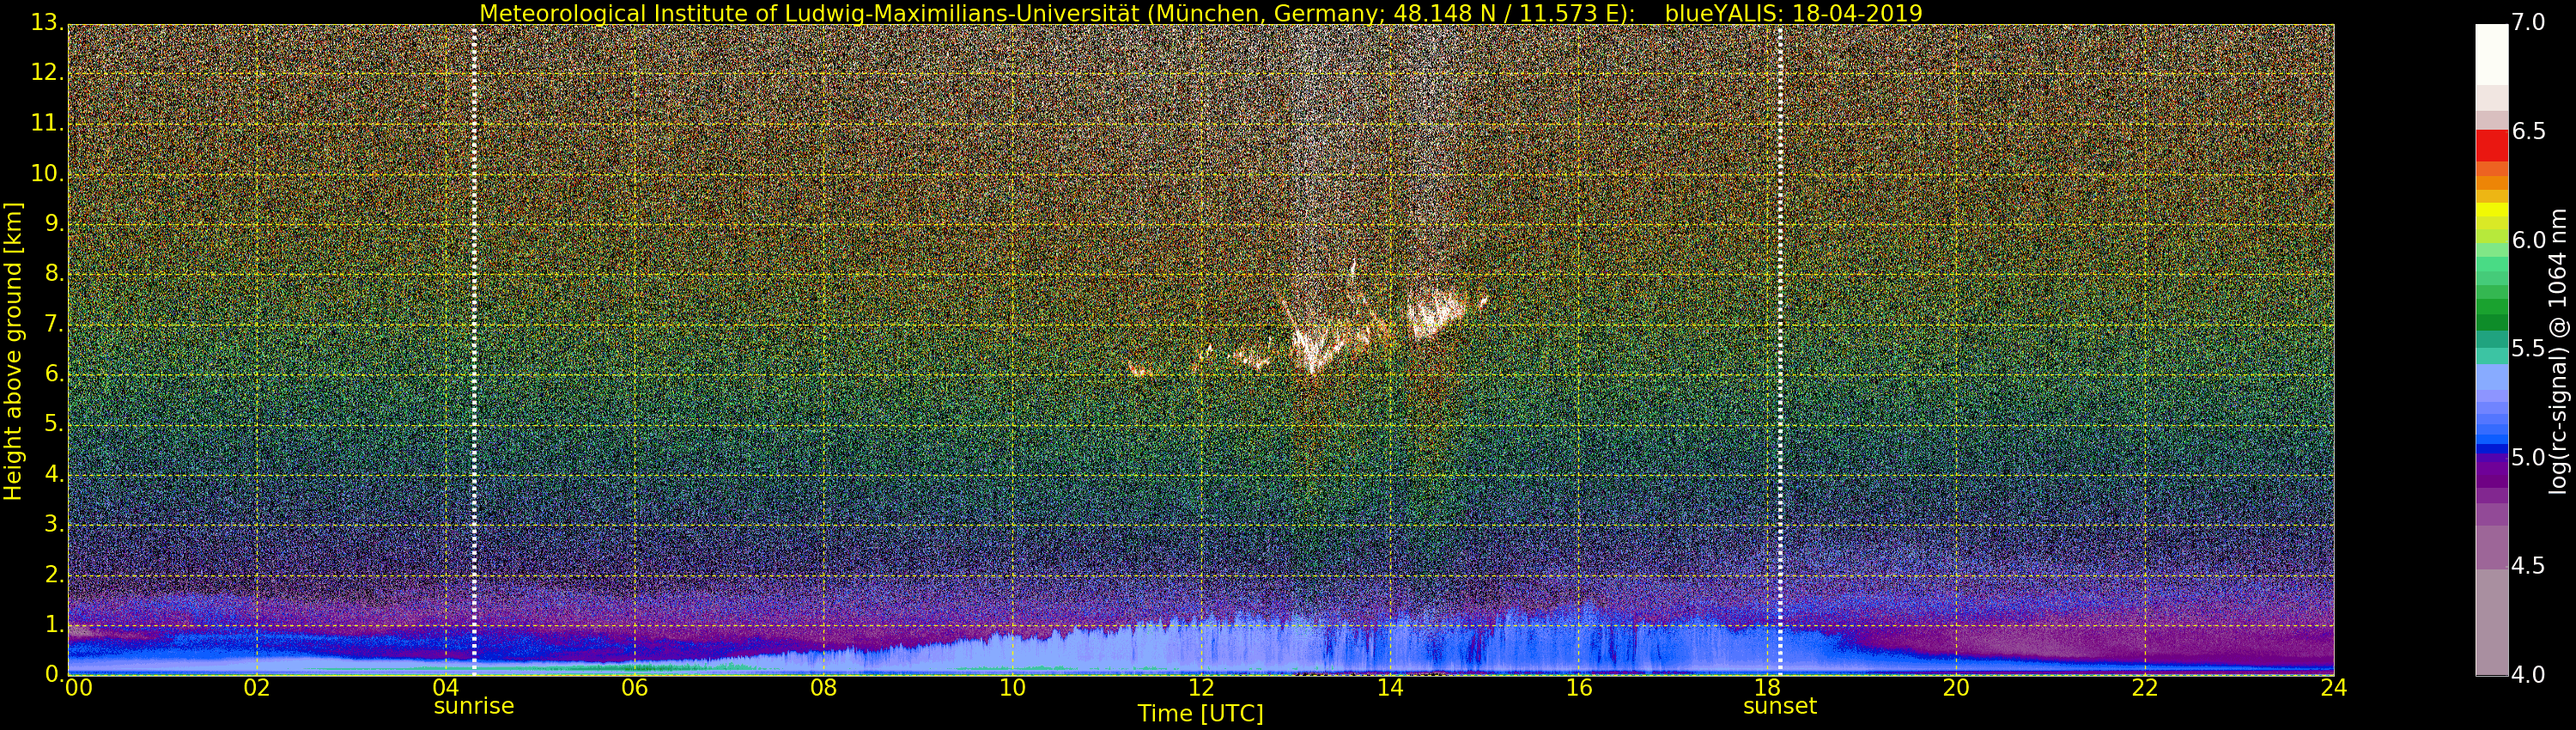Click the time axis tick '22'

pos(2145,688)
